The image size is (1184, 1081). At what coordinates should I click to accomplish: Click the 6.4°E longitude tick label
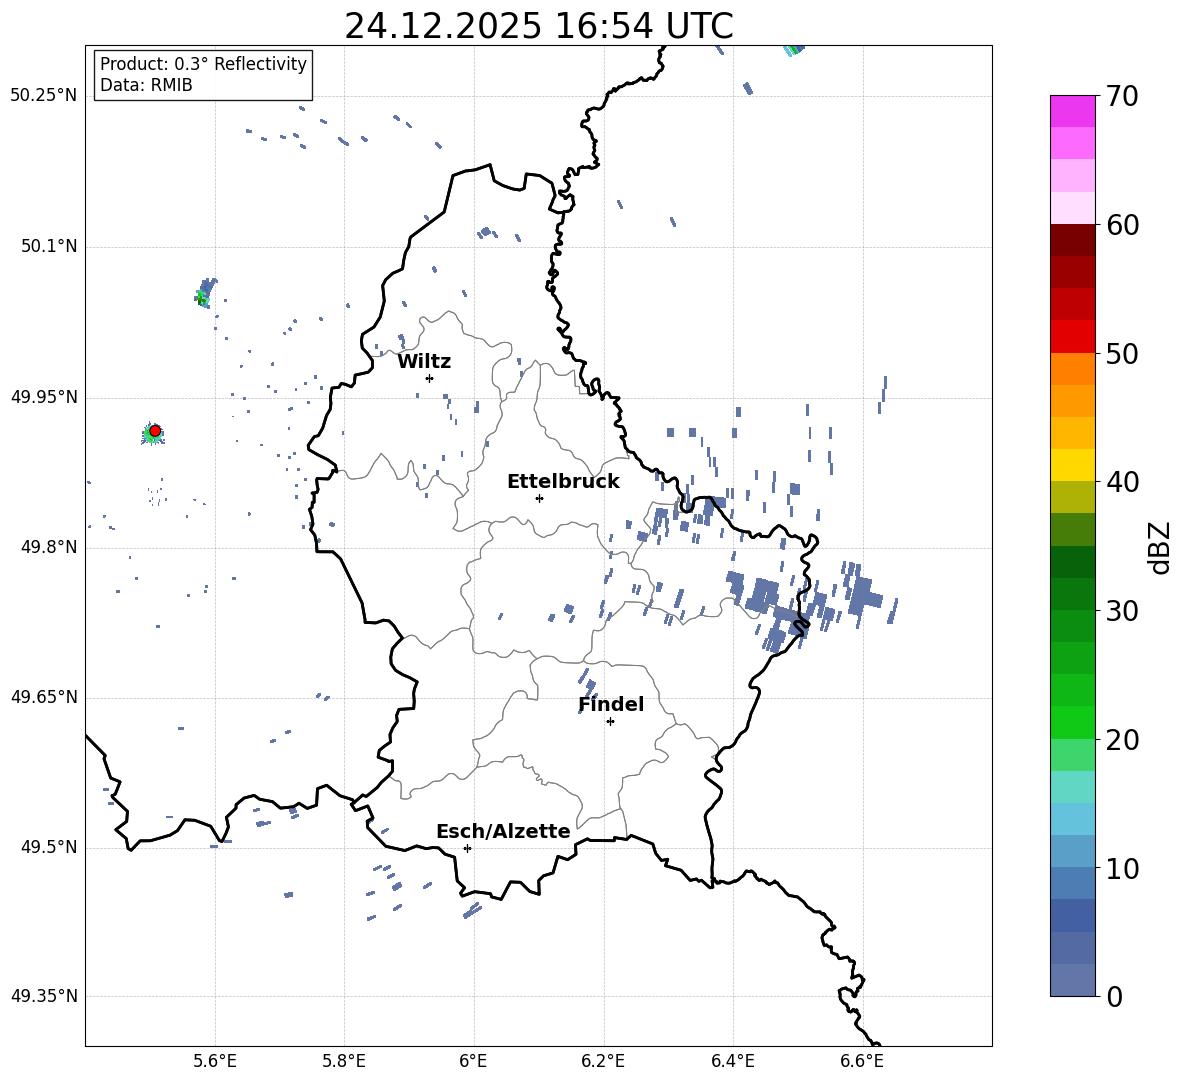tap(732, 1061)
